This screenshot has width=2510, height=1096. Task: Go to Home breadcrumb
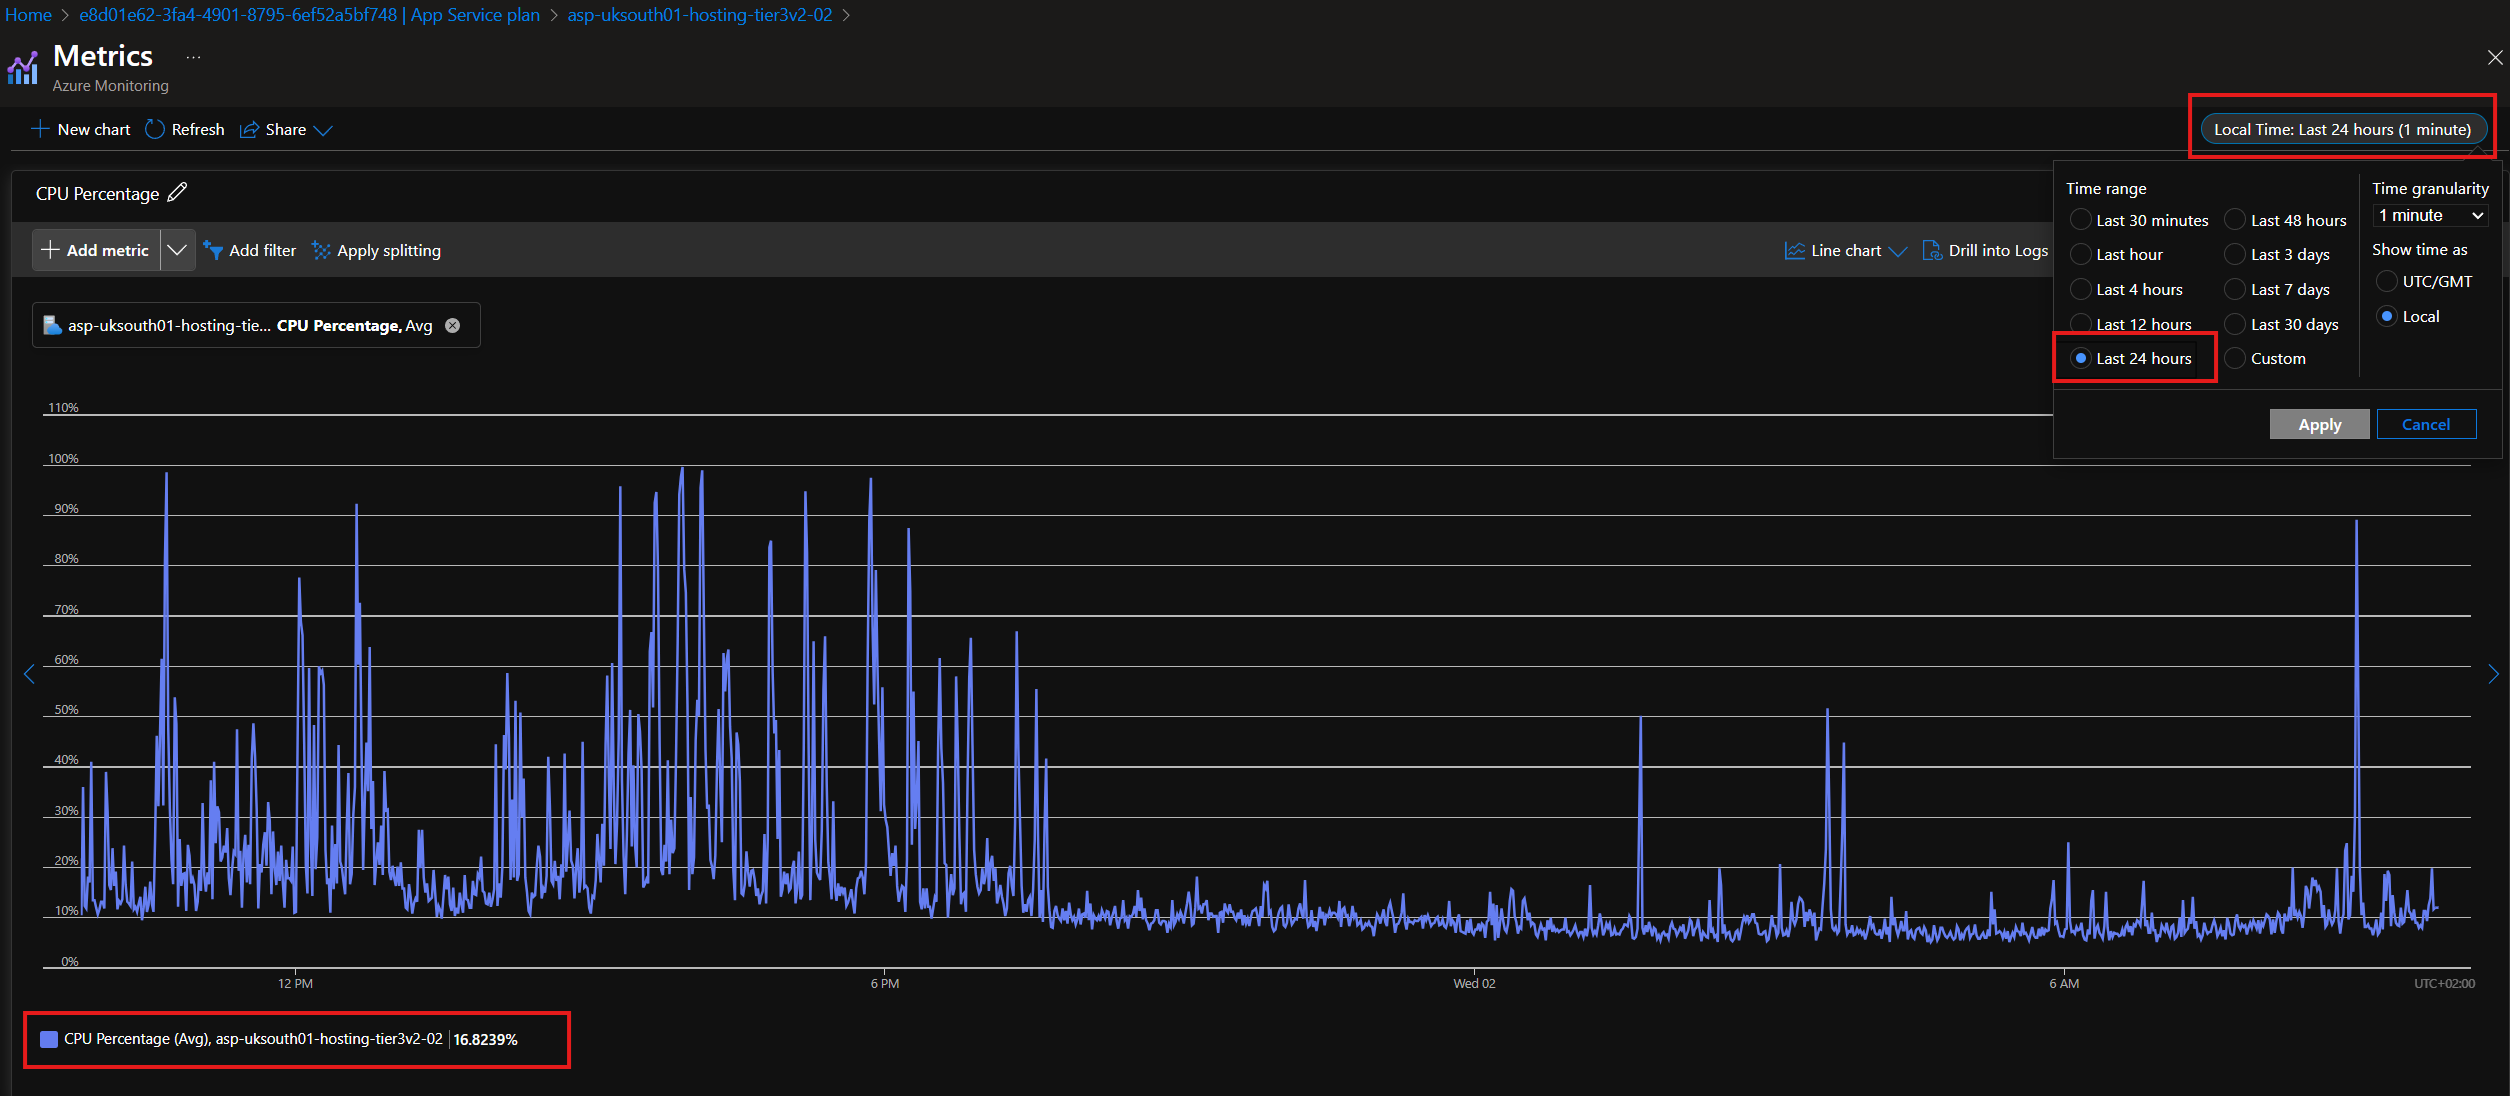(28, 15)
